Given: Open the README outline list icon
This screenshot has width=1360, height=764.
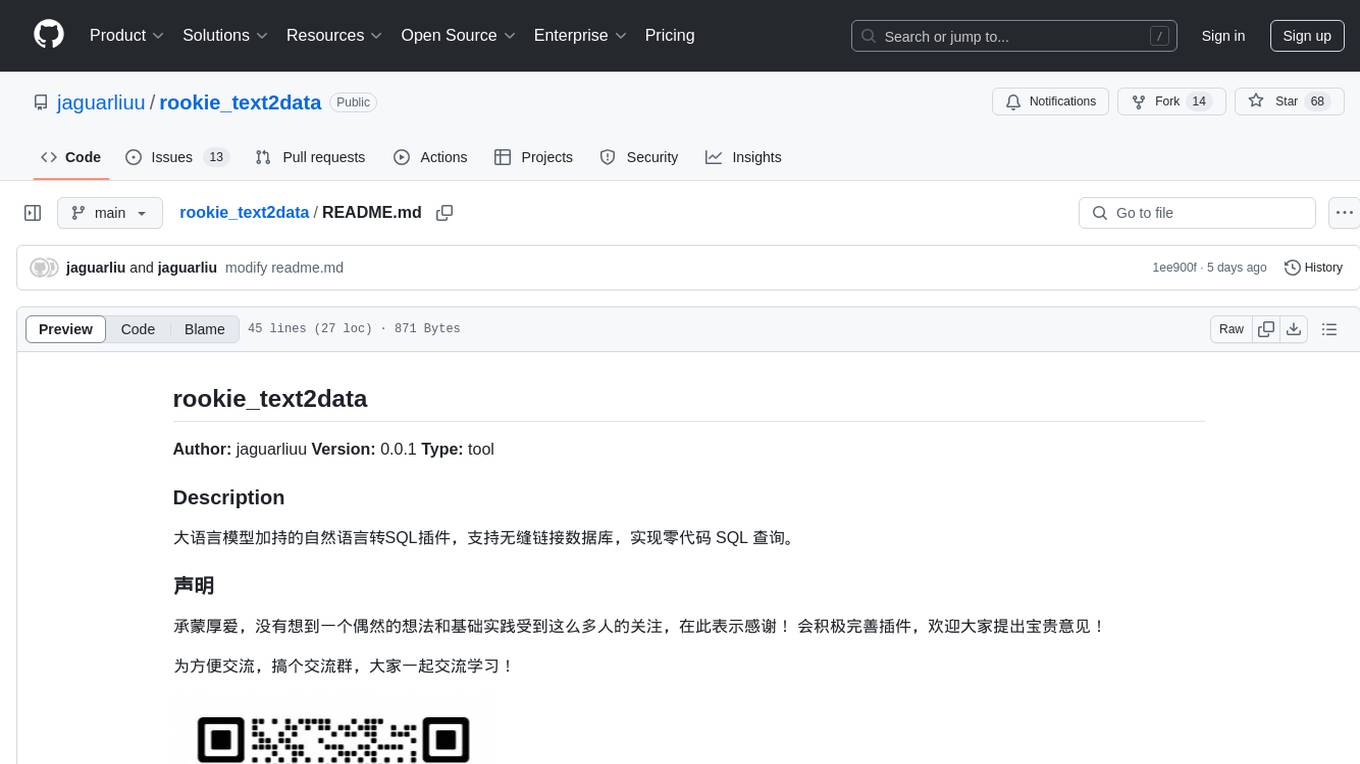Looking at the screenshot, I should click(x=1329, y=329).
